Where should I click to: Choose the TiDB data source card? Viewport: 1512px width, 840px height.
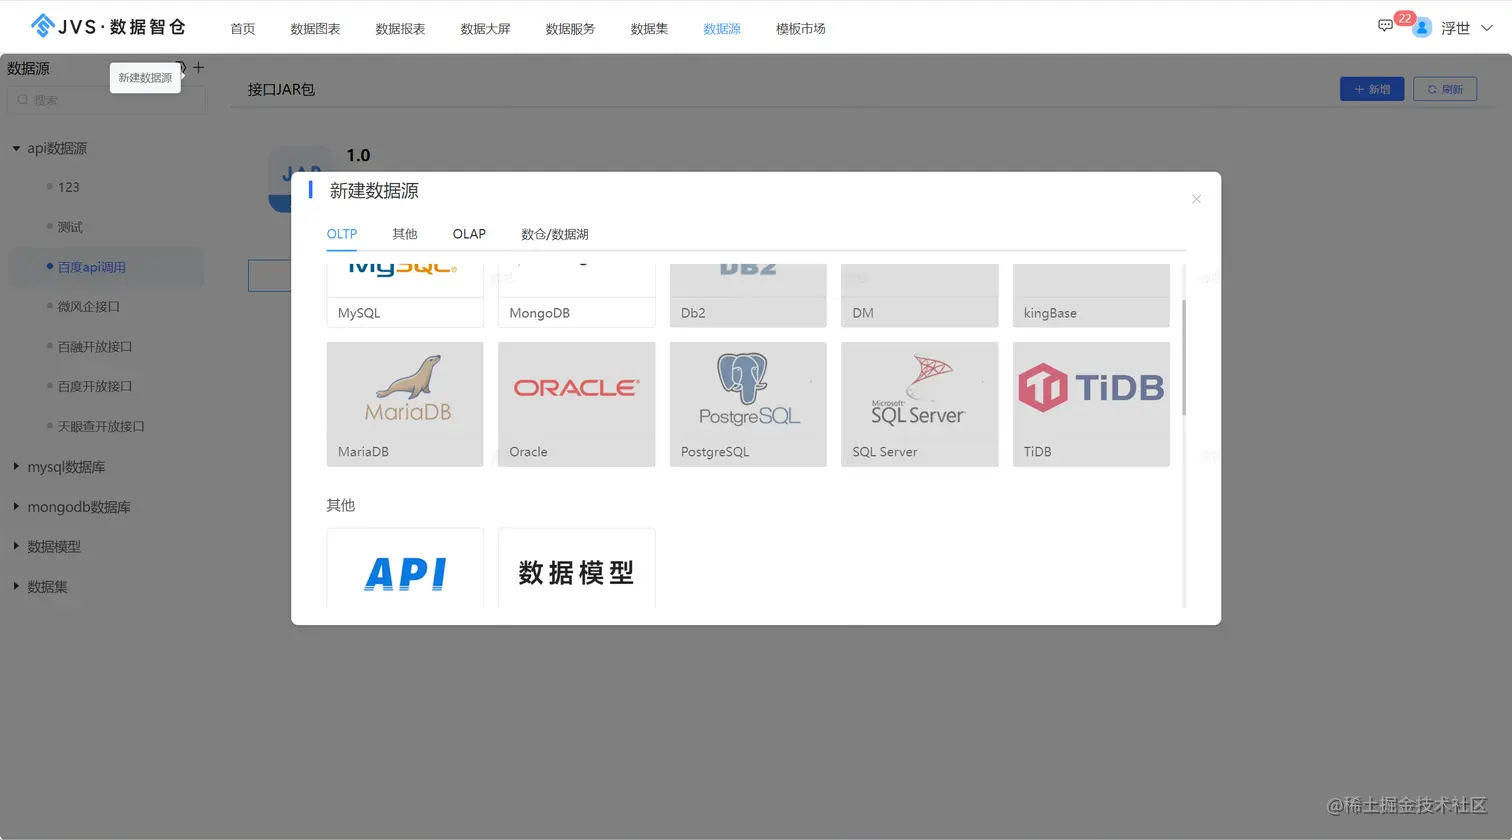click(1091, 404)
